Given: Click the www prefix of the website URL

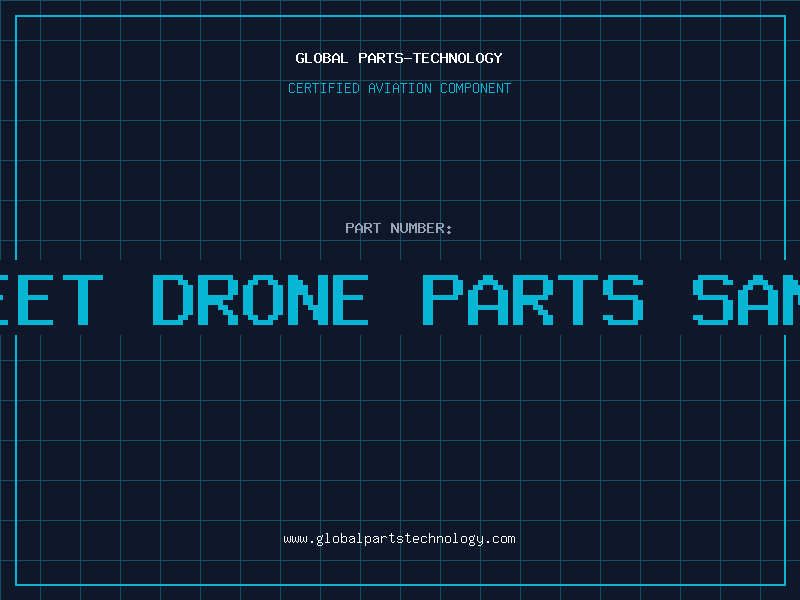Looking at the screenshot, I should click(x=296, y=540).
